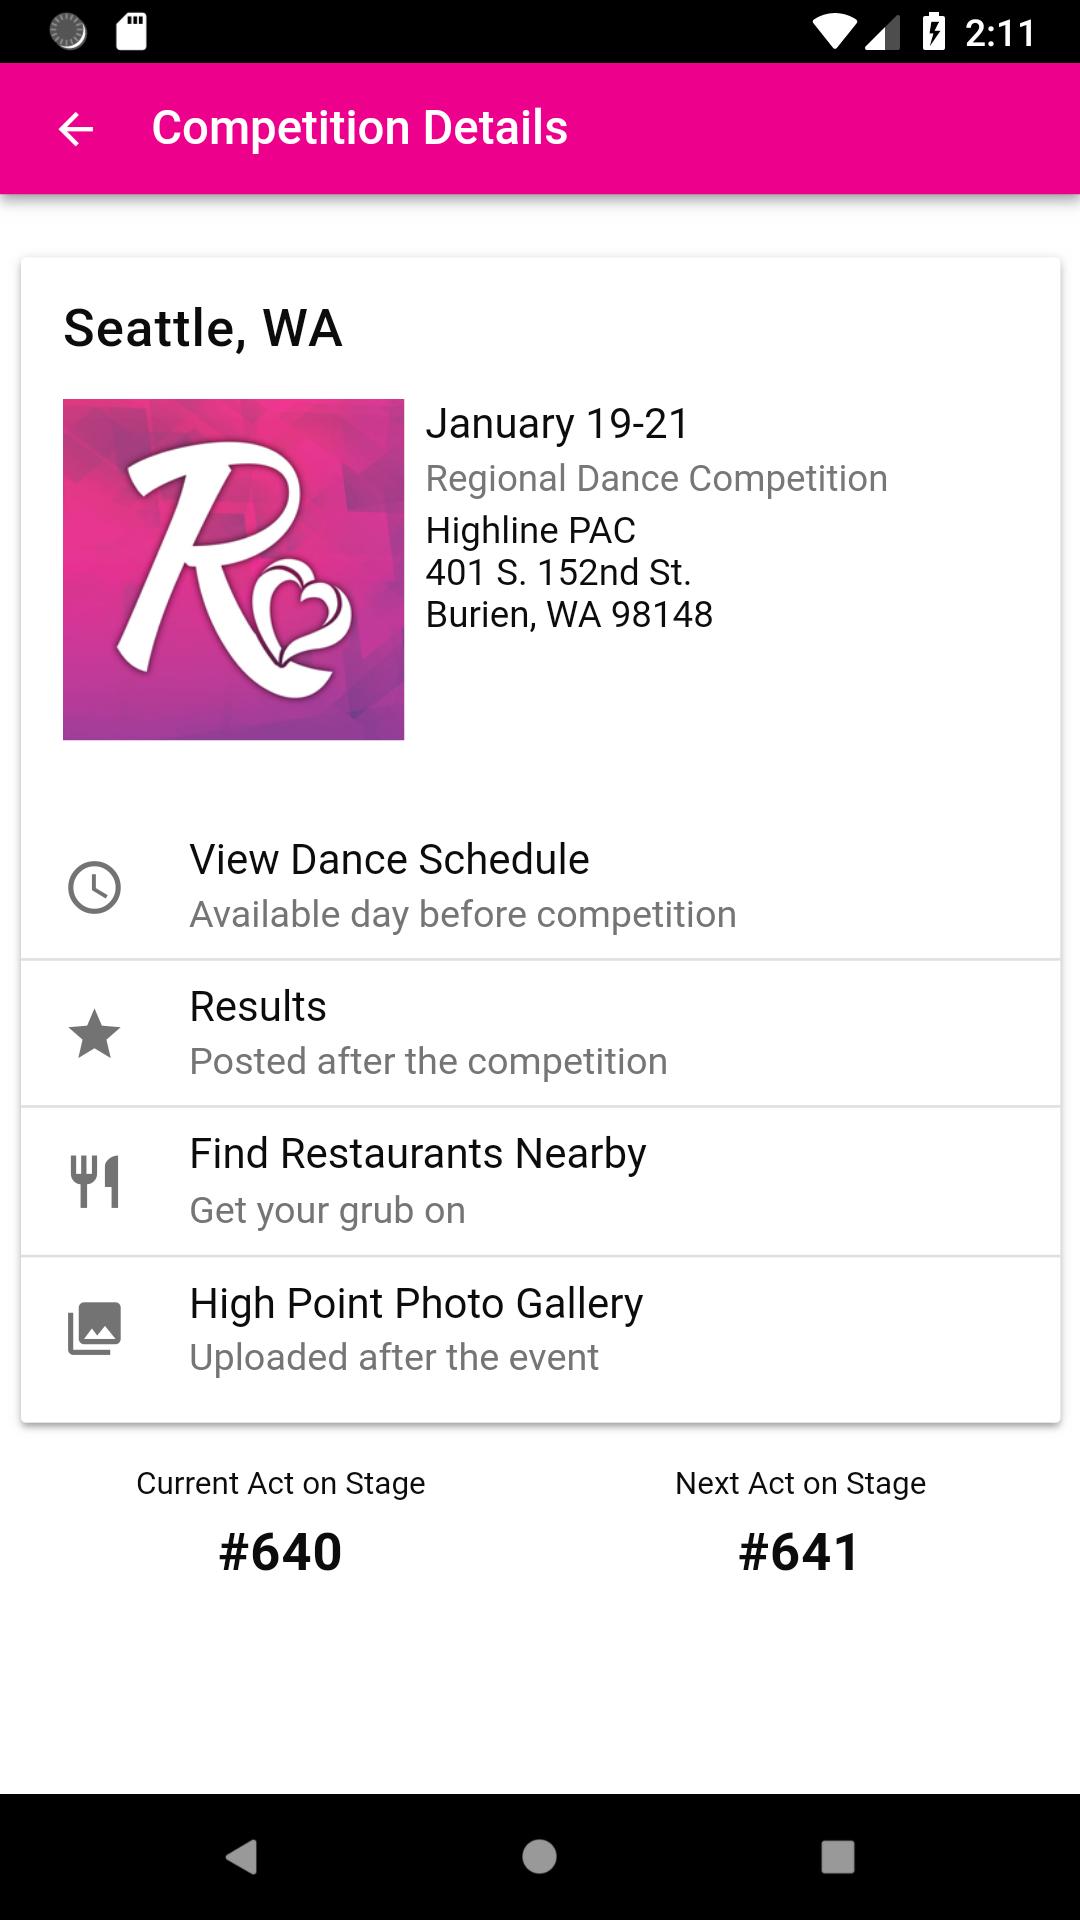Image resolution: width=1080 pixels, height=1920 pixels.
Task: Open the Results entry
Action: tap(540, 1034)
